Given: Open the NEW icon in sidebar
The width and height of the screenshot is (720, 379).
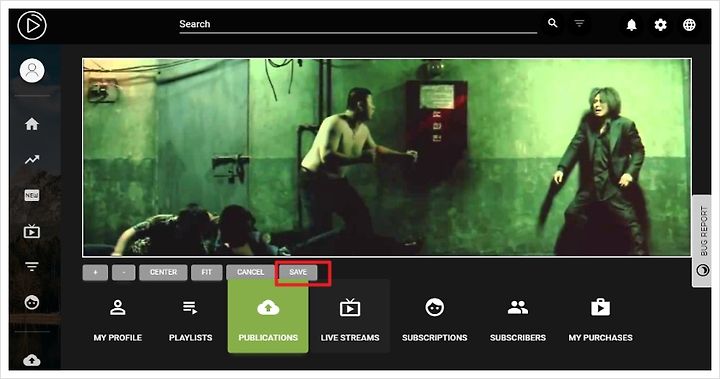Looking at the screenshot, I should coord(32,195).
